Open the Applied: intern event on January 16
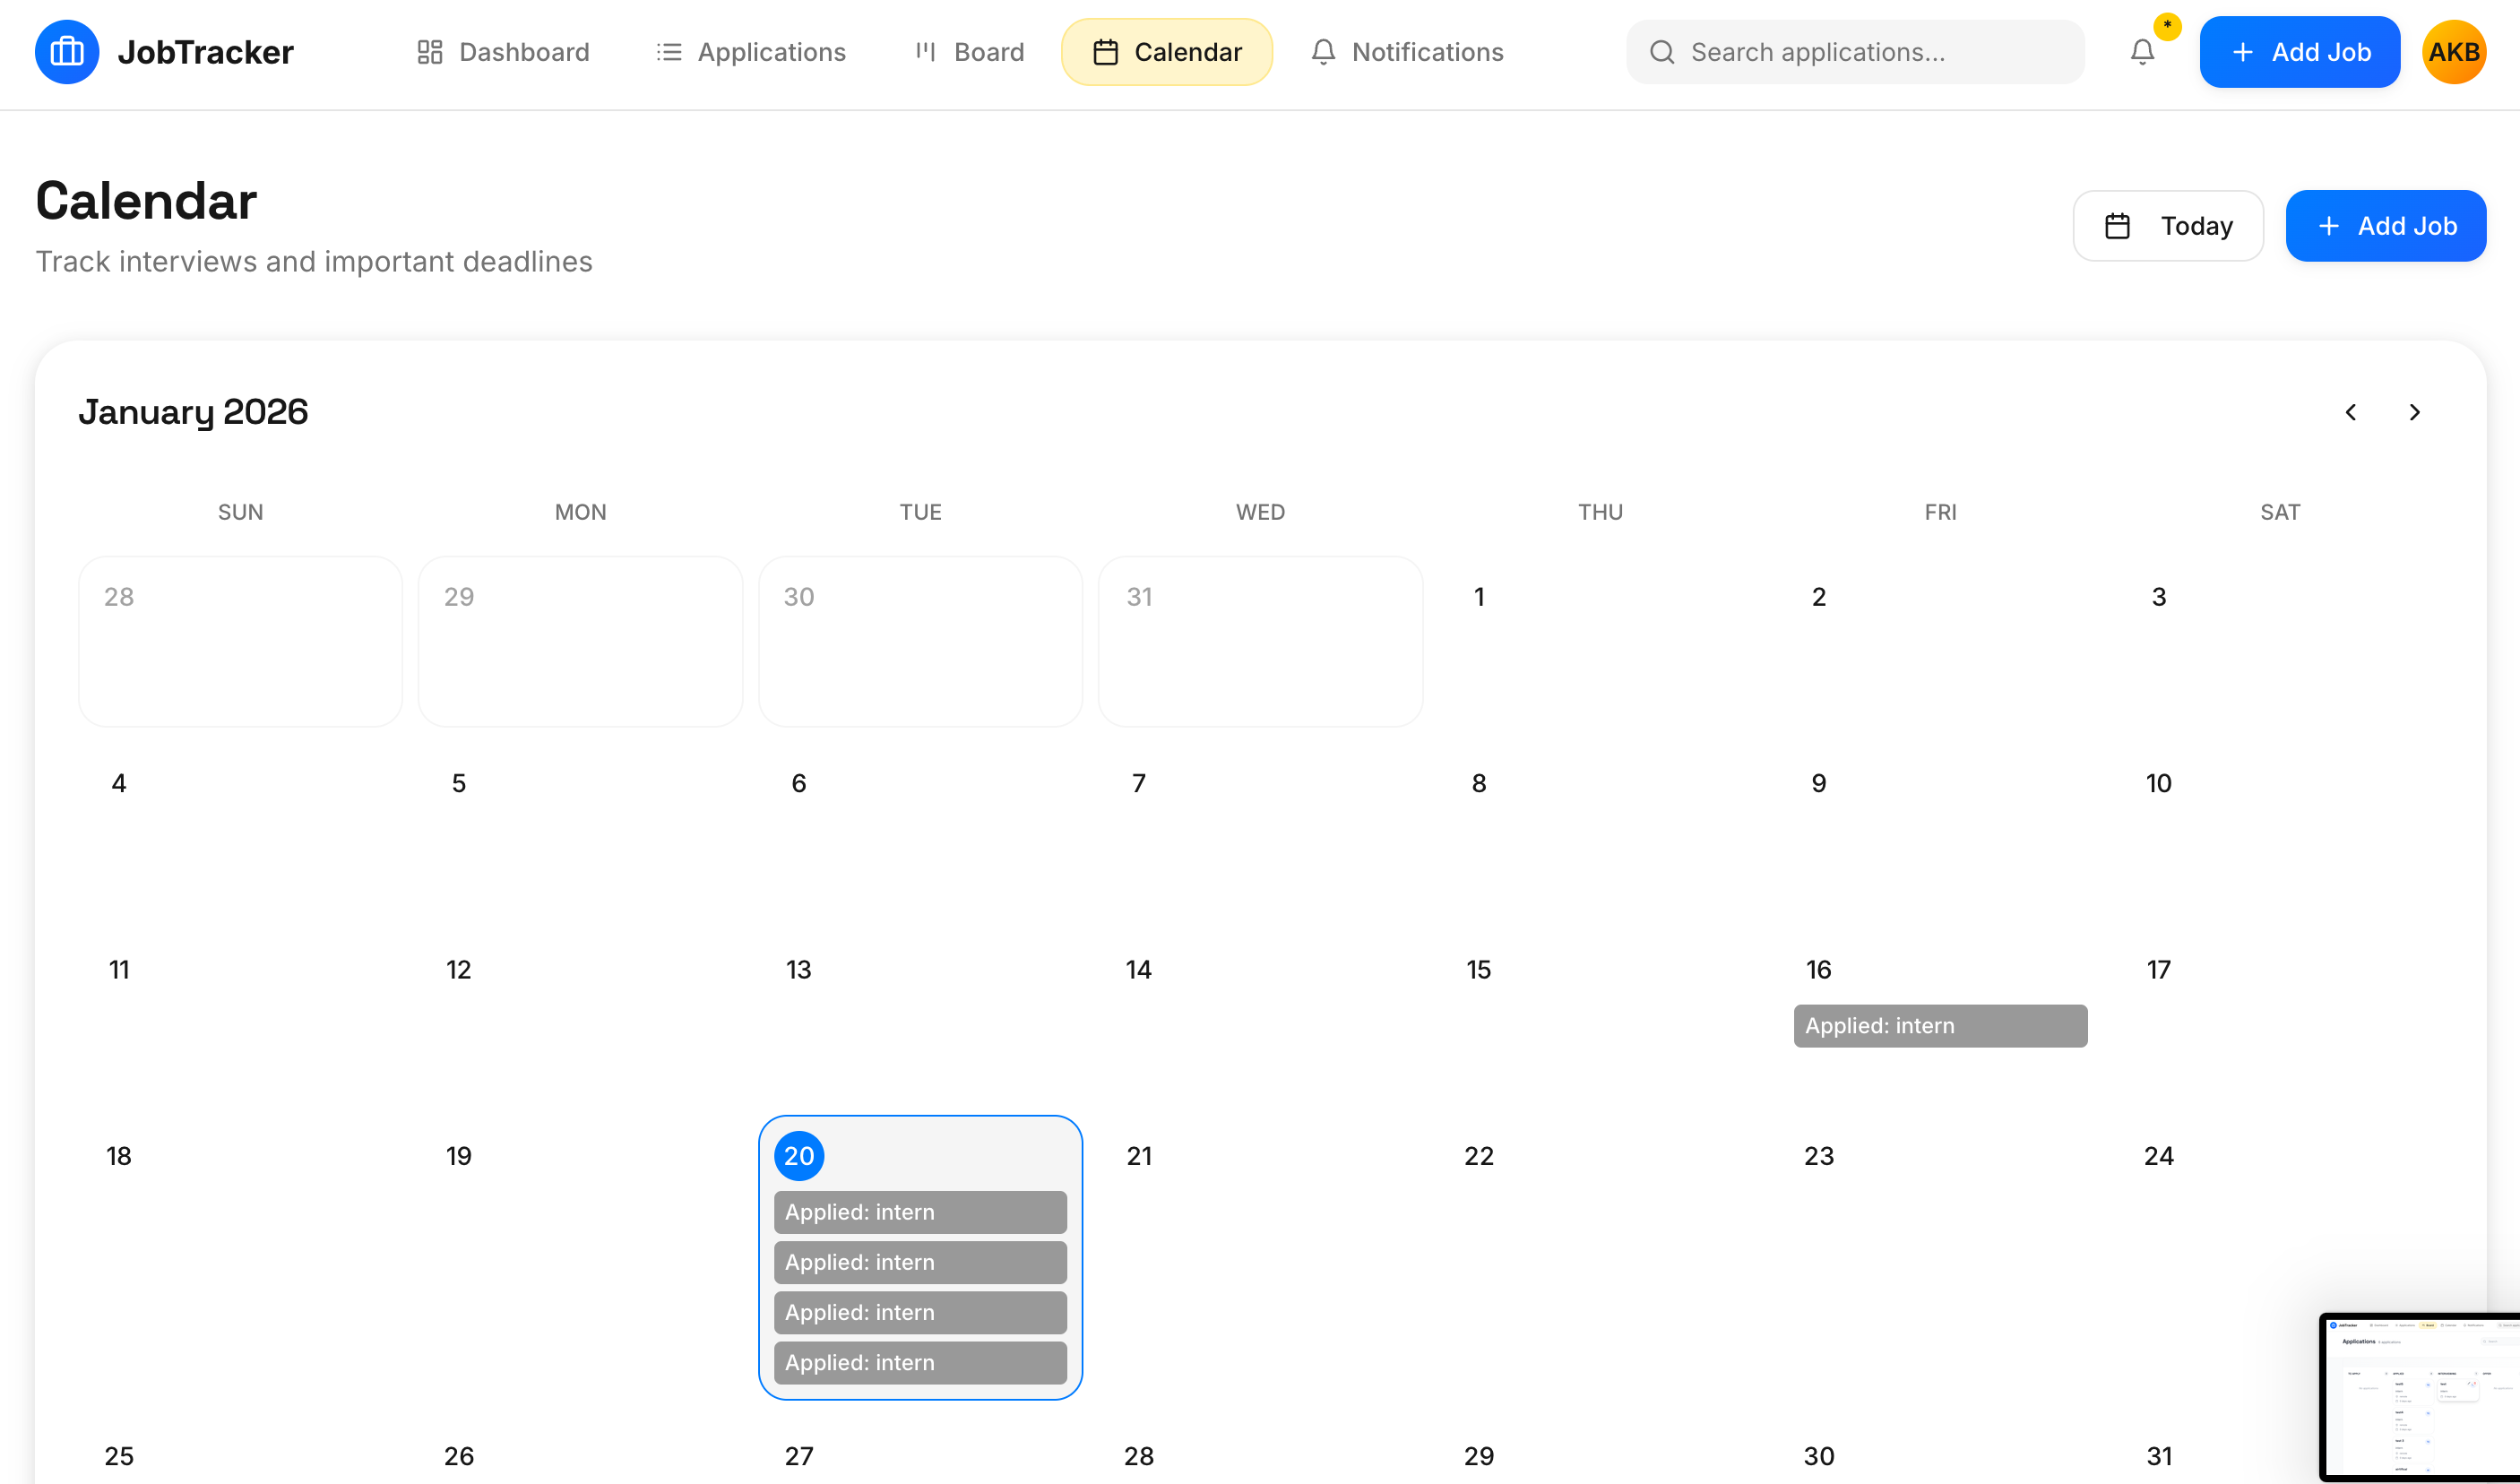The width and height of the screenshot is (2520, 1484). click(x=1940, y=1026)
